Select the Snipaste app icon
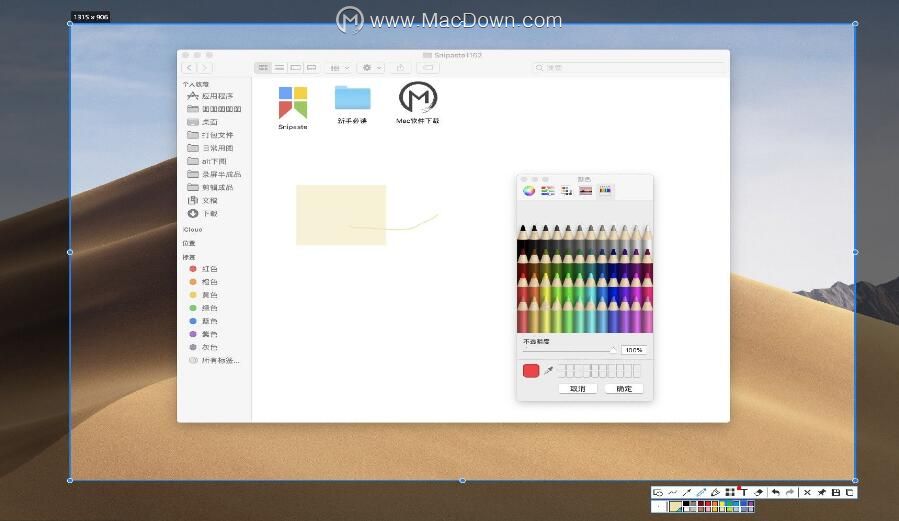This screenshot has width=899, height=521. click(293, 108)
